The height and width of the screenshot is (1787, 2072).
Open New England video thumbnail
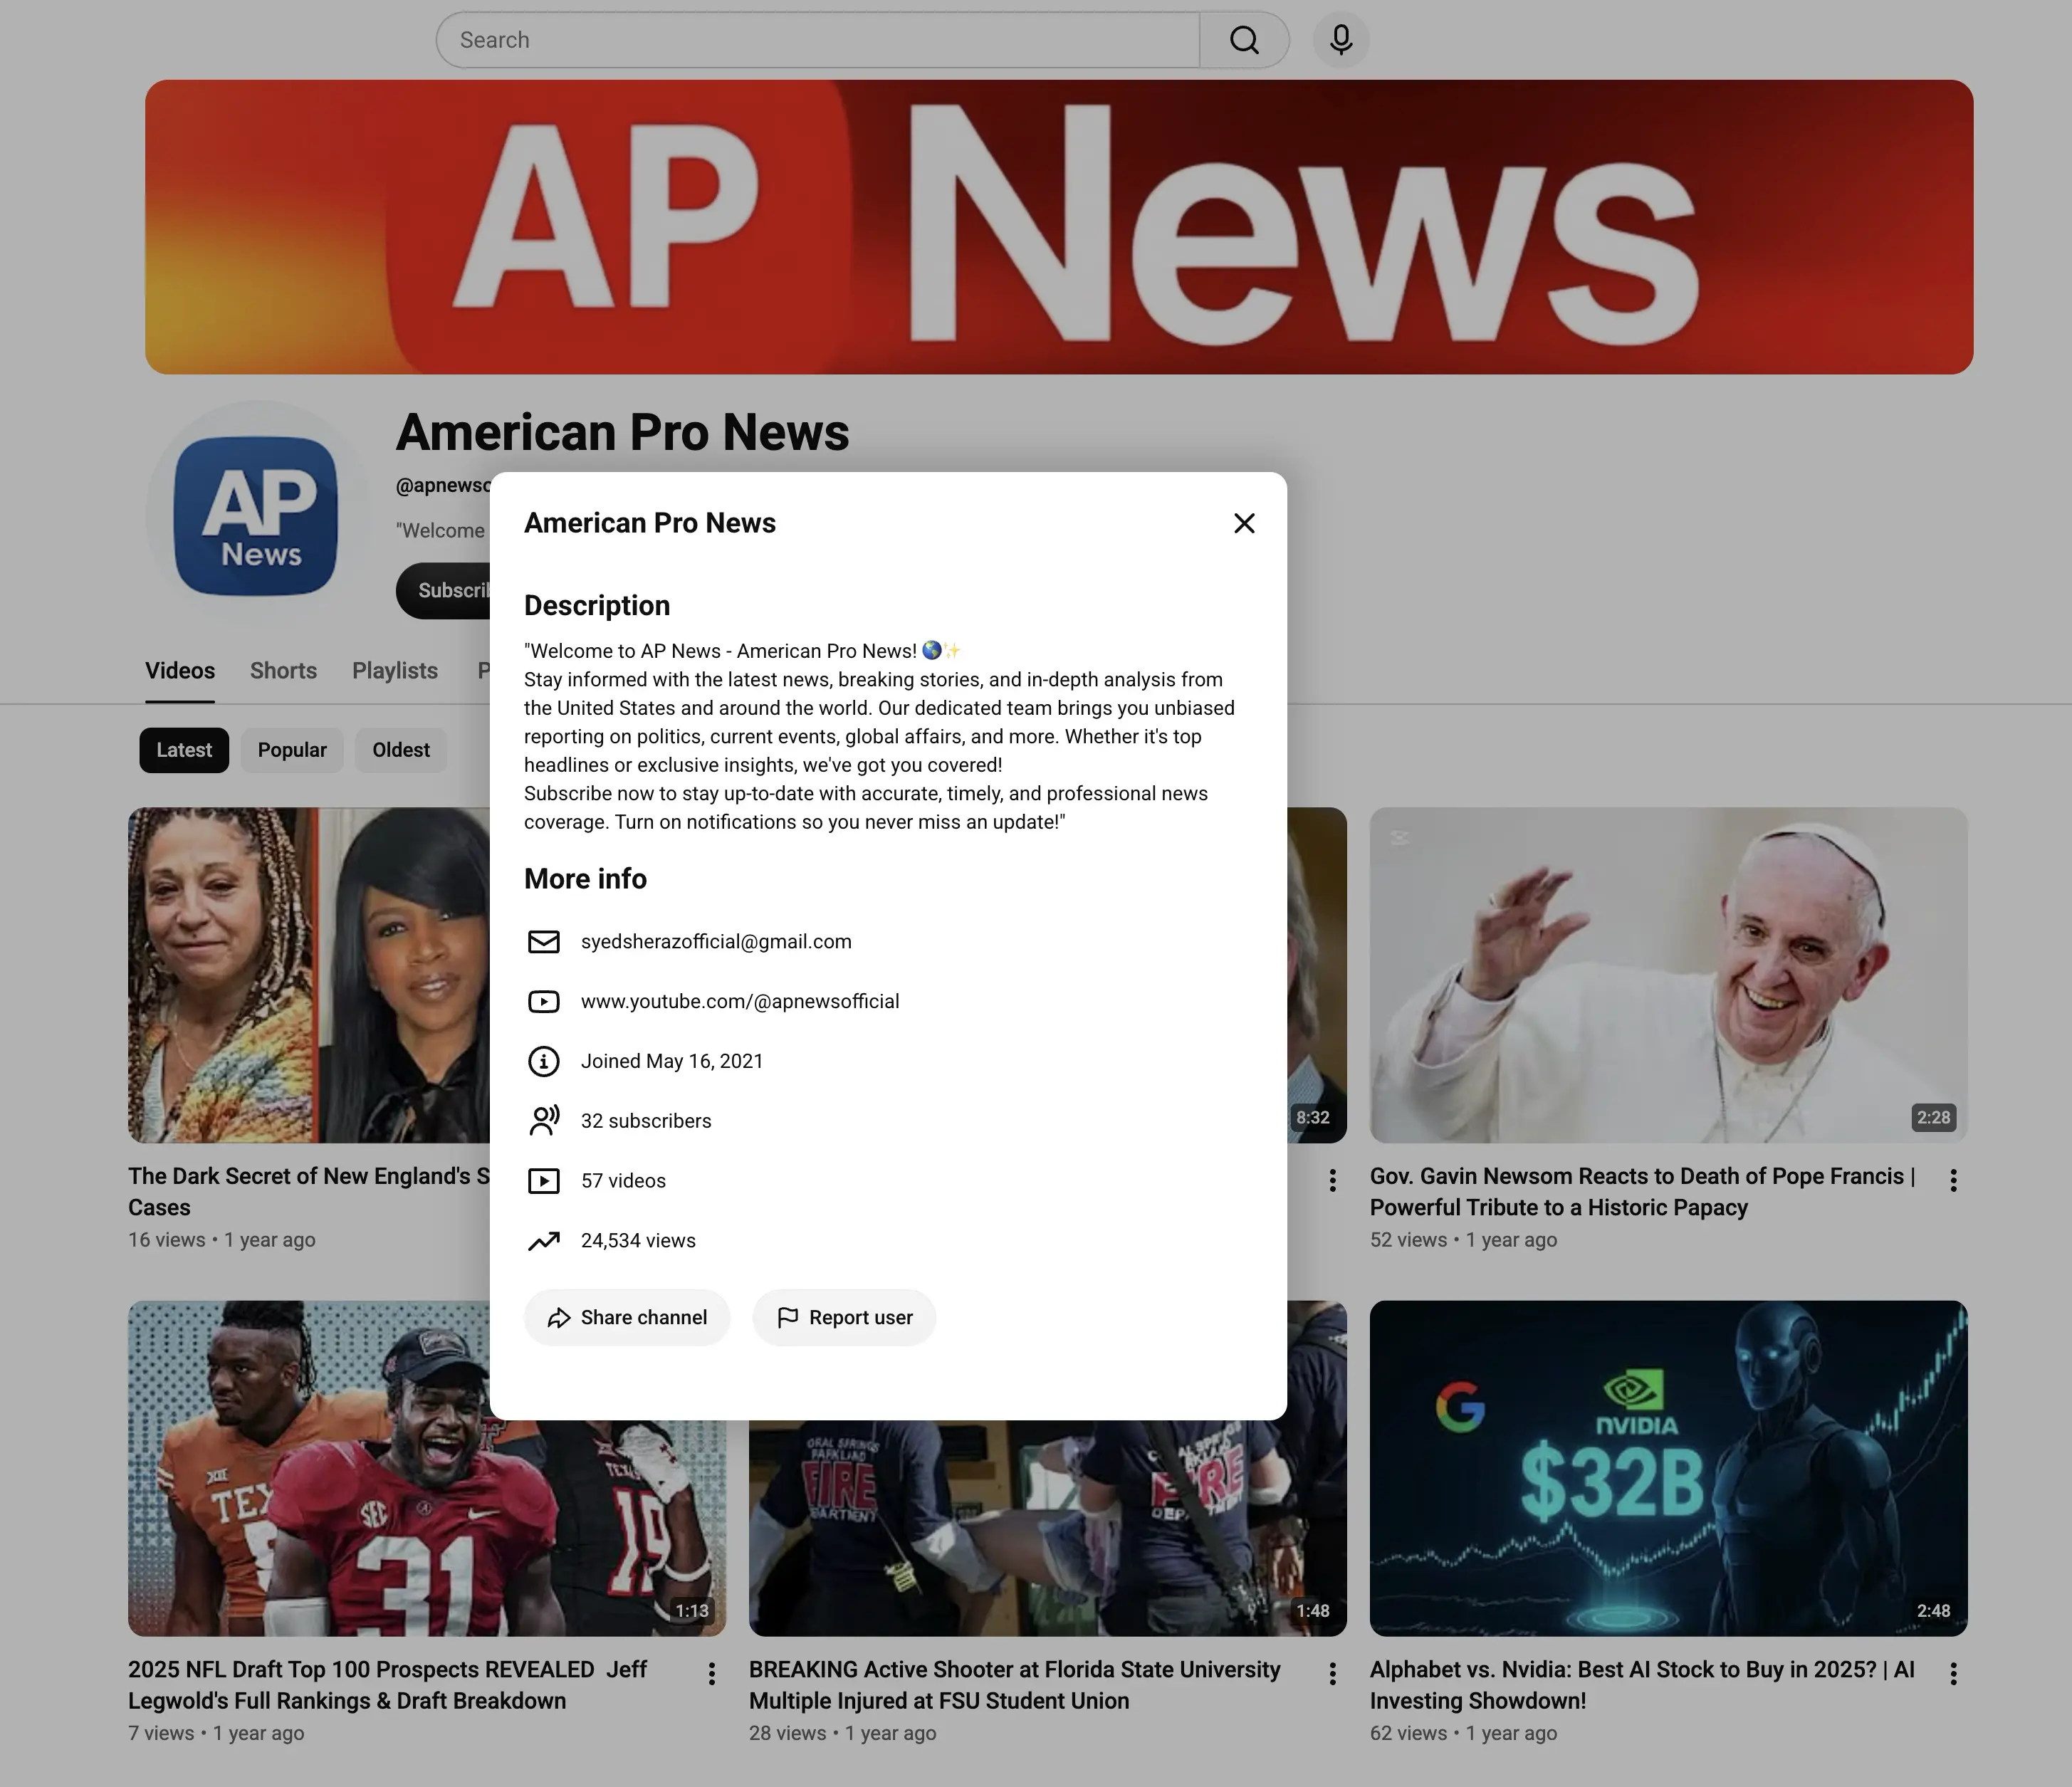(309, 975)
